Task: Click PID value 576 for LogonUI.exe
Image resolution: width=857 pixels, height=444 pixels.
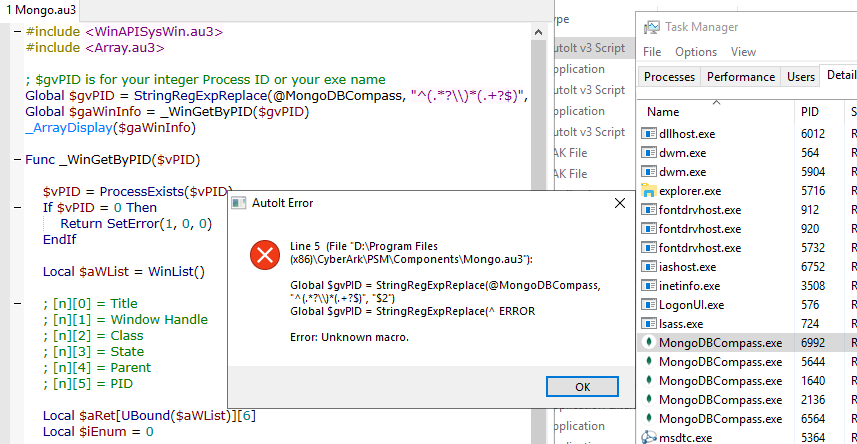Action: pos(810,305)
